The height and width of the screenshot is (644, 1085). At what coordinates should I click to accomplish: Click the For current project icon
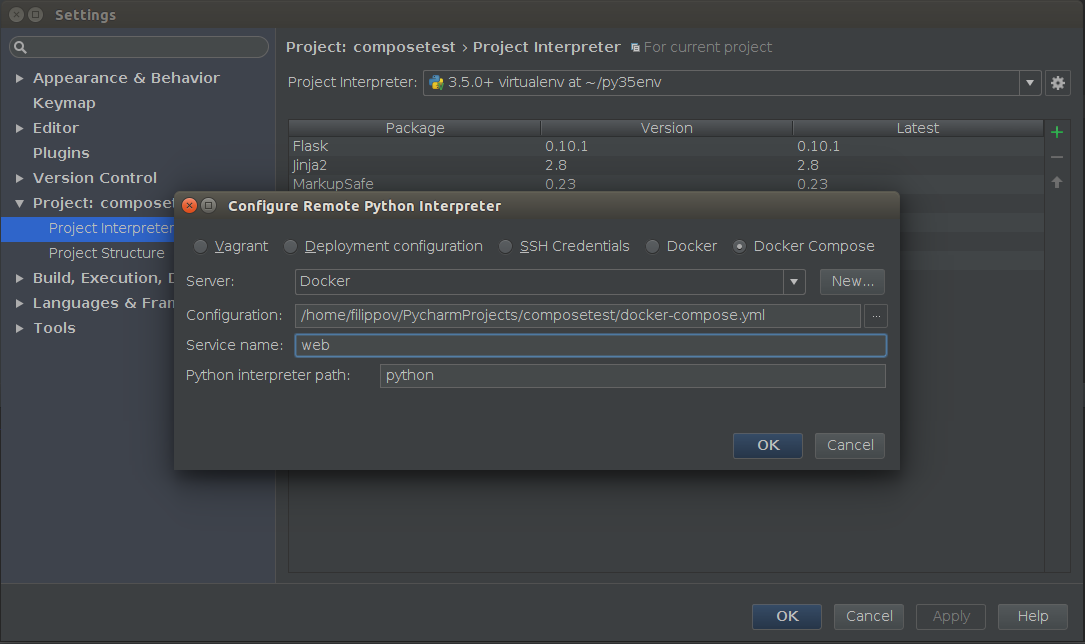click(x=635, y=48)
